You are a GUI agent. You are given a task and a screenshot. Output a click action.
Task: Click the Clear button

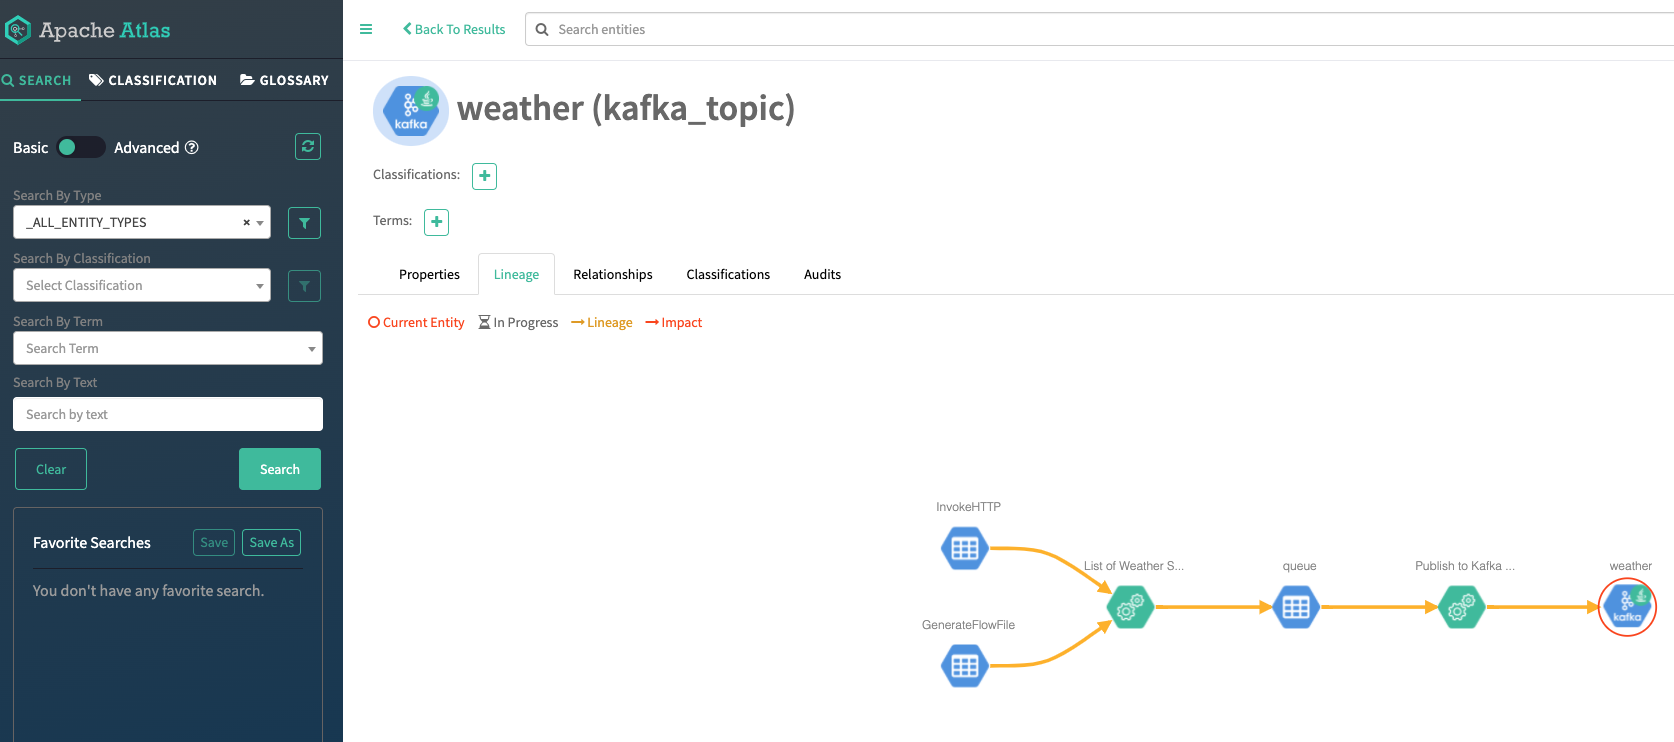[51, 469]
